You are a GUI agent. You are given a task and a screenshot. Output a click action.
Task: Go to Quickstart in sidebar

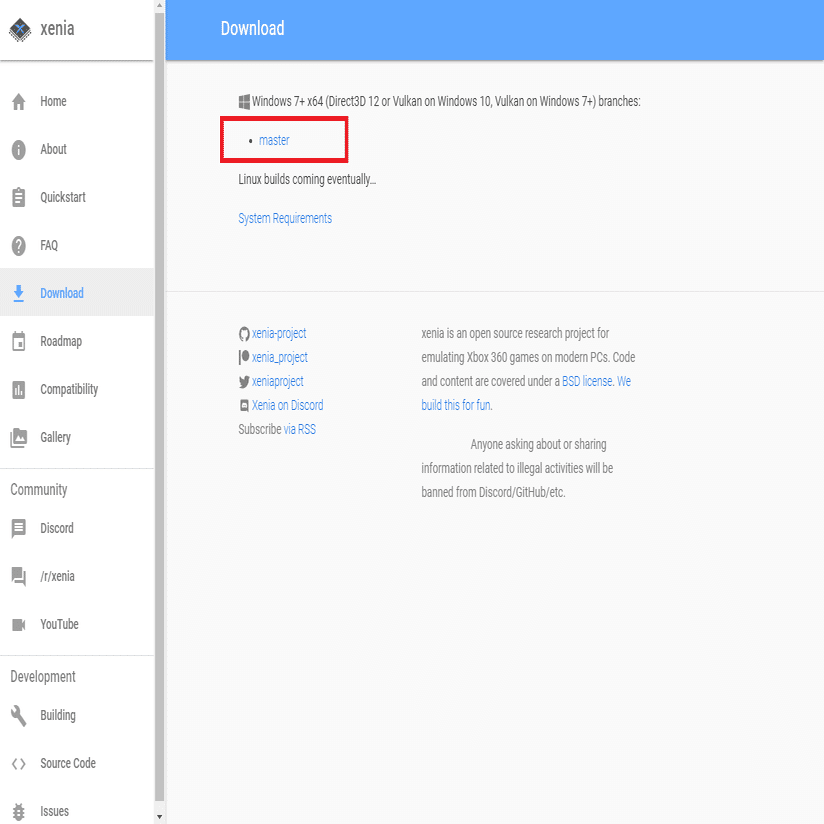coord(77,198)
